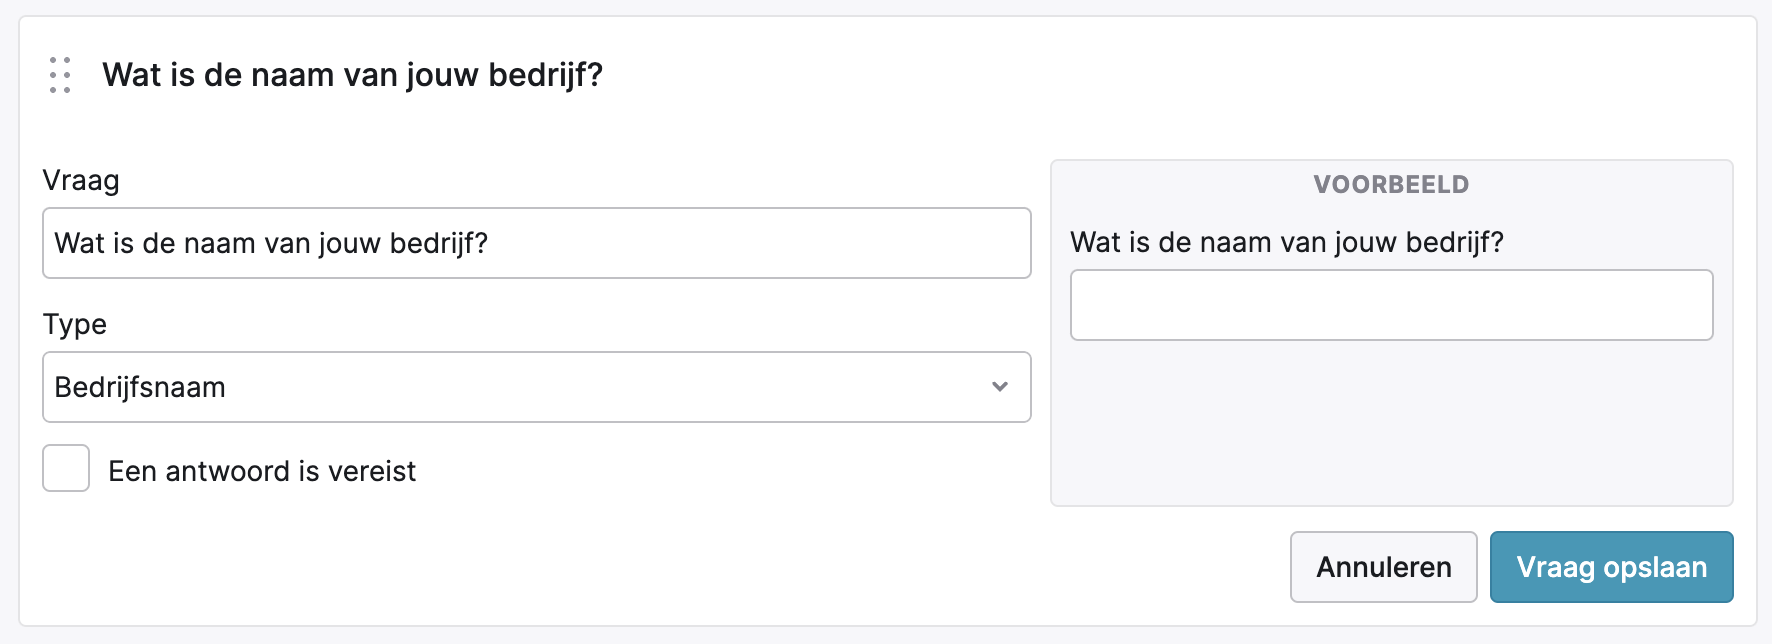Viewport: 1772px width, 644px height.
Task: Click the empty grey area of the Voorbeeld panel
Action: (1391, 425)
